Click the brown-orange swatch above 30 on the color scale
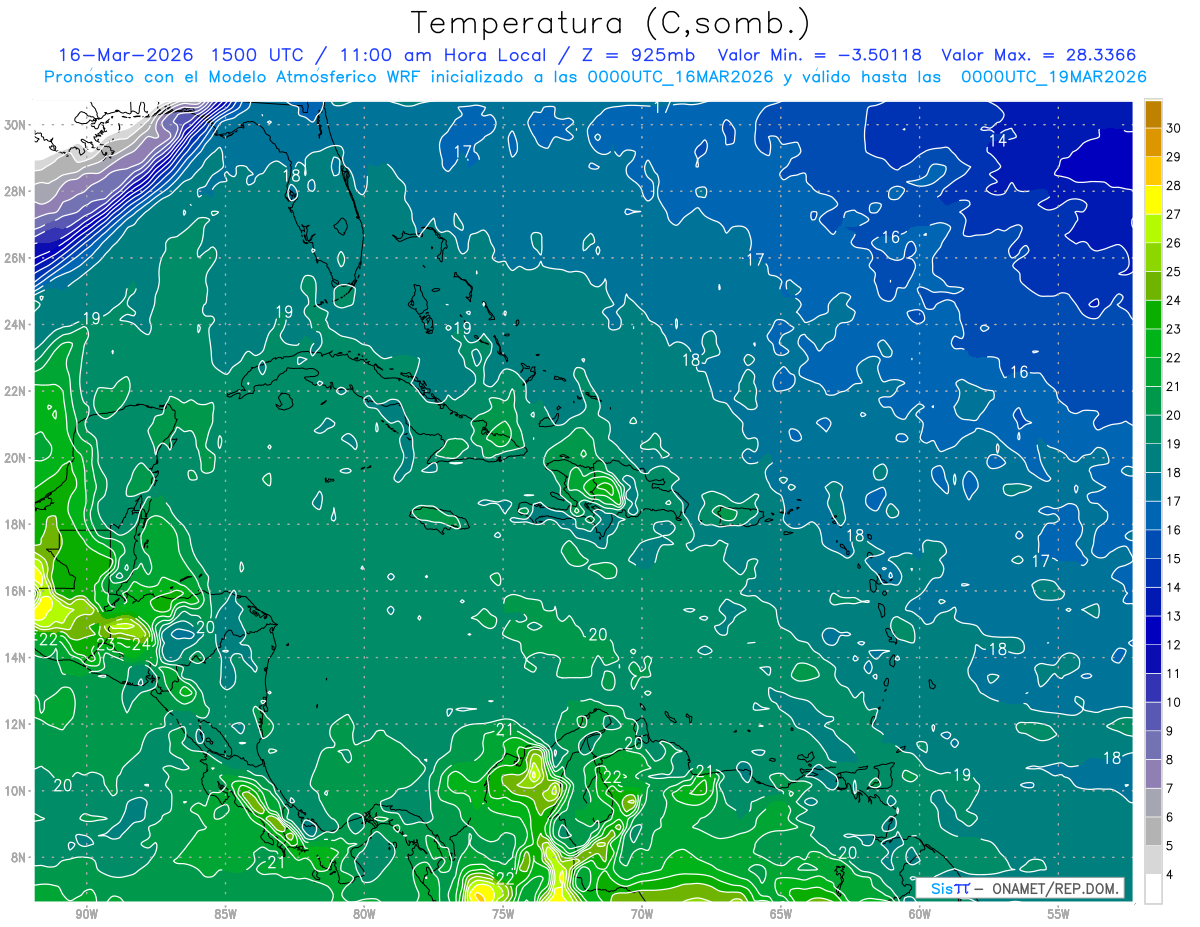 (1154, 113)
